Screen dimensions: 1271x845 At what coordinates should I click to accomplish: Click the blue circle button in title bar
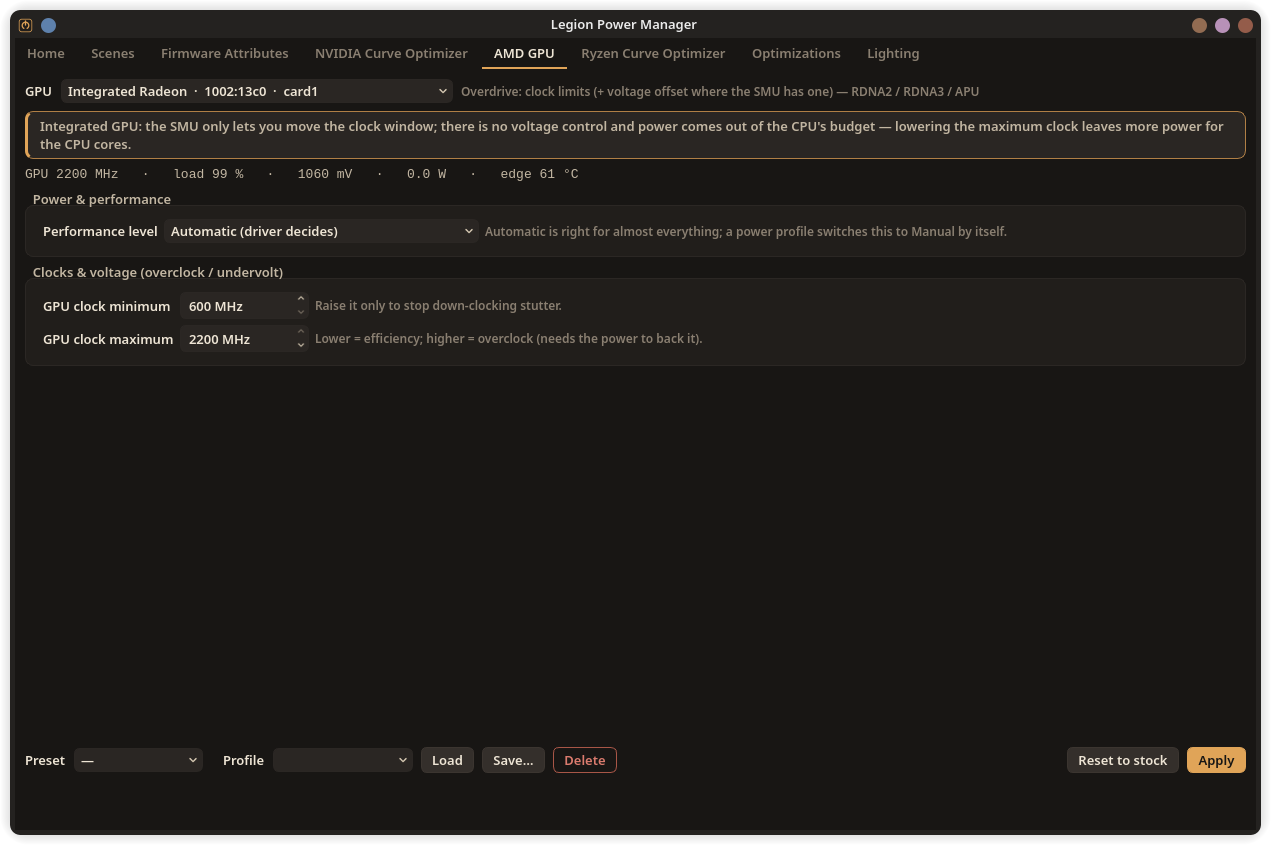(48, 25)
